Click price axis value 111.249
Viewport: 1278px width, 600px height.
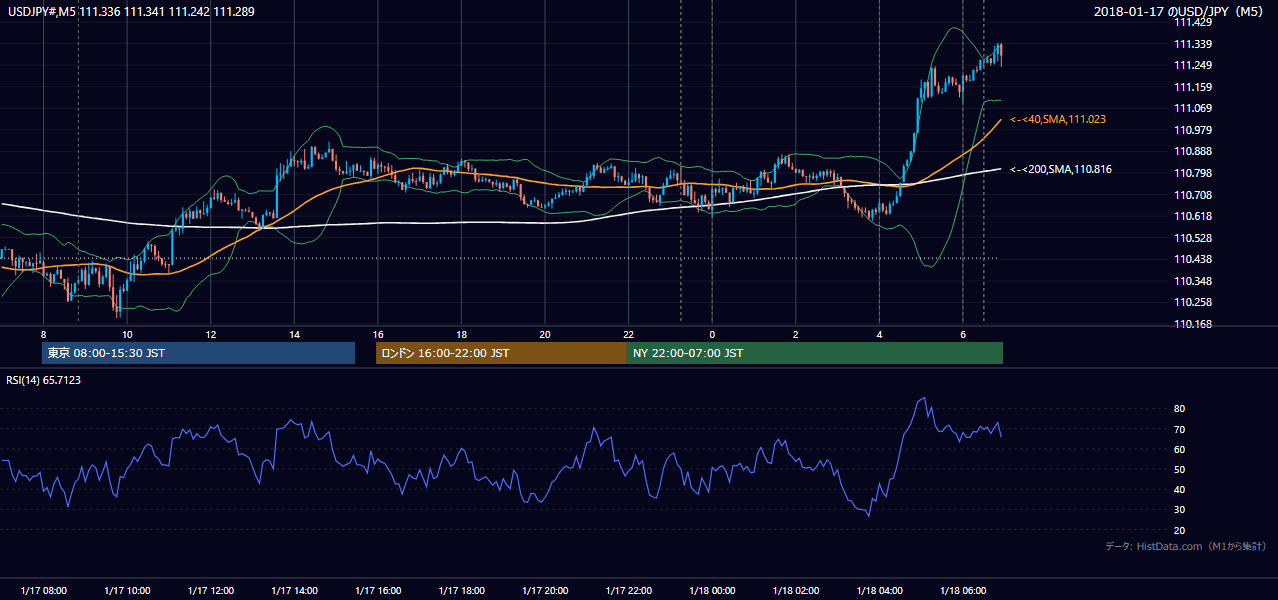(1193, 65)
